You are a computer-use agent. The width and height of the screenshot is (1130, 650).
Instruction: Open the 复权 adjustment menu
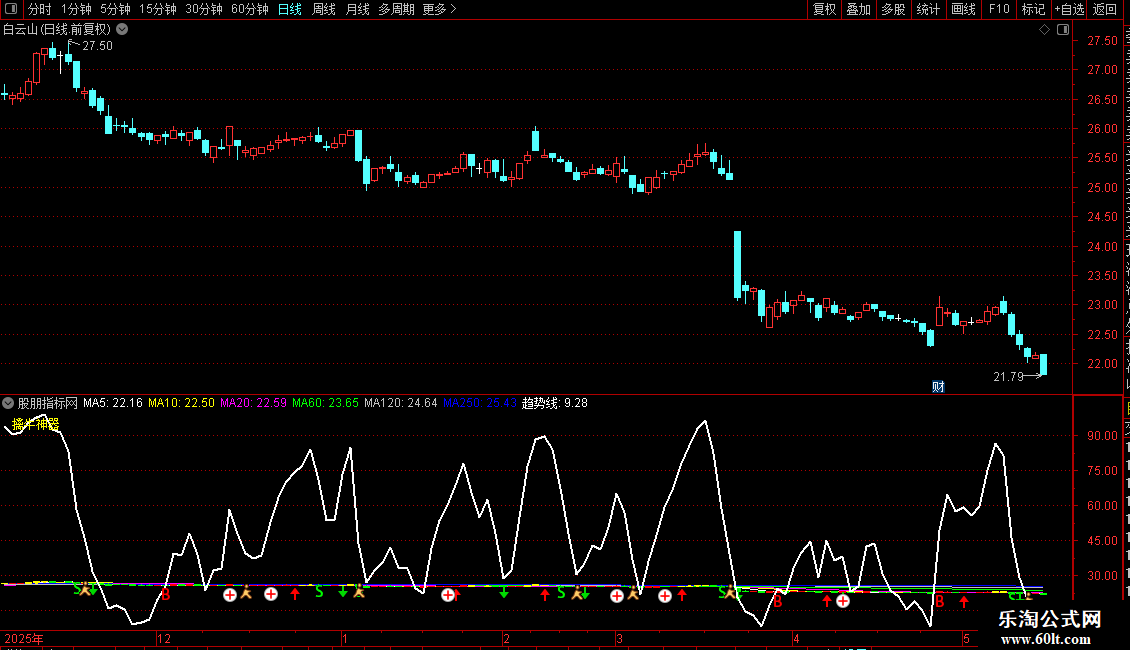pos(824,9)
